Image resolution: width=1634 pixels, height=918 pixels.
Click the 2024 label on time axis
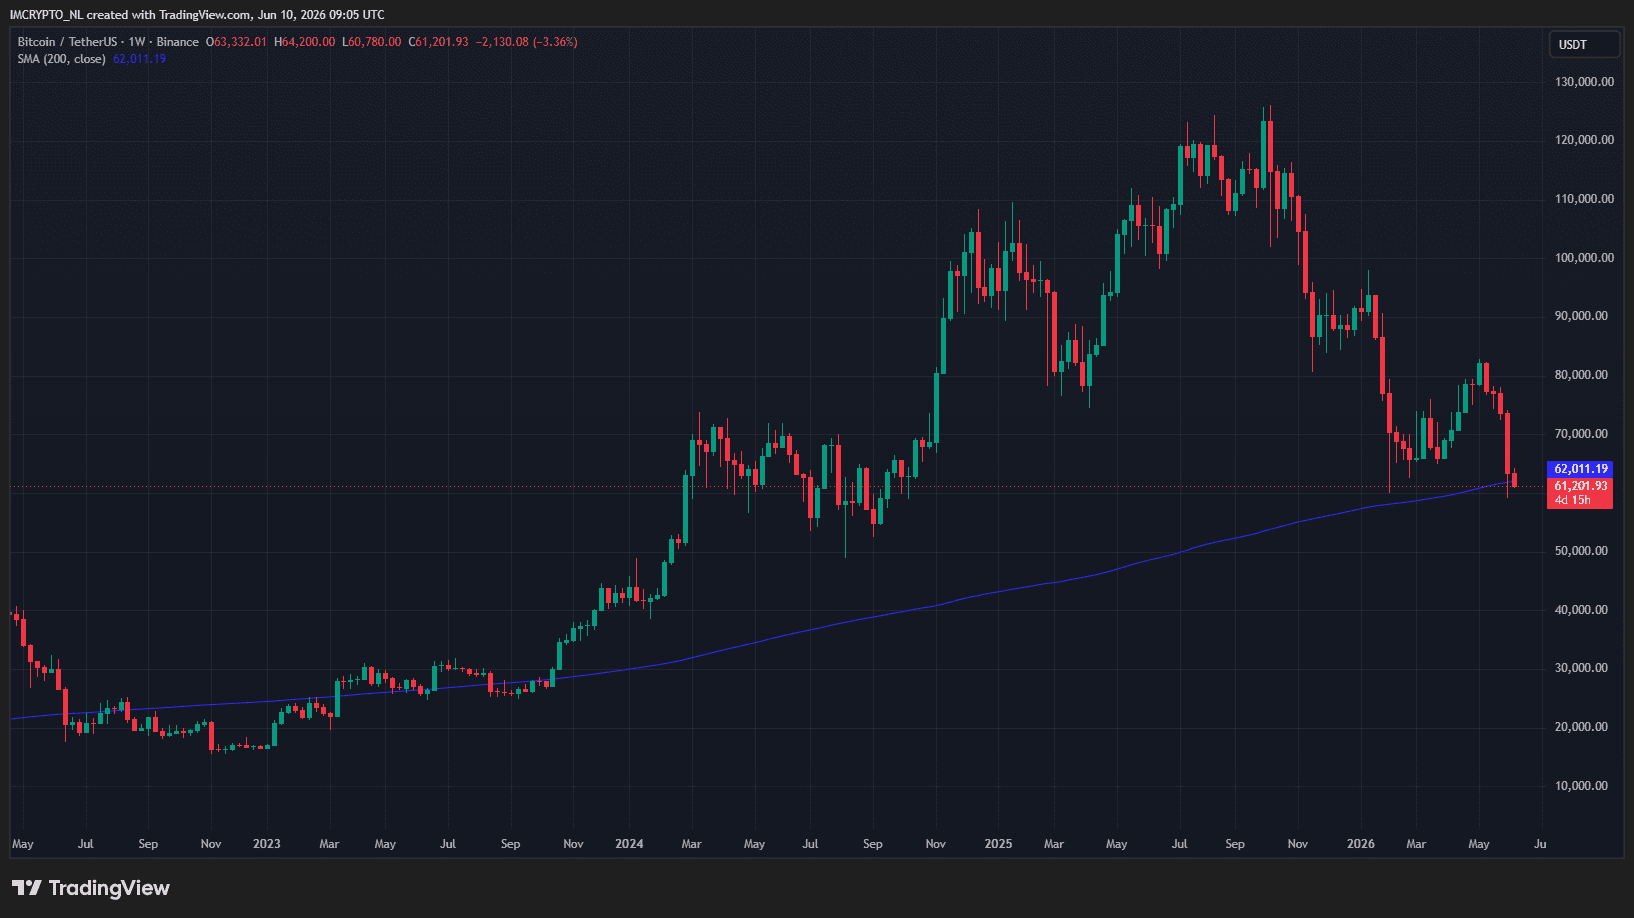click(629, 844)
